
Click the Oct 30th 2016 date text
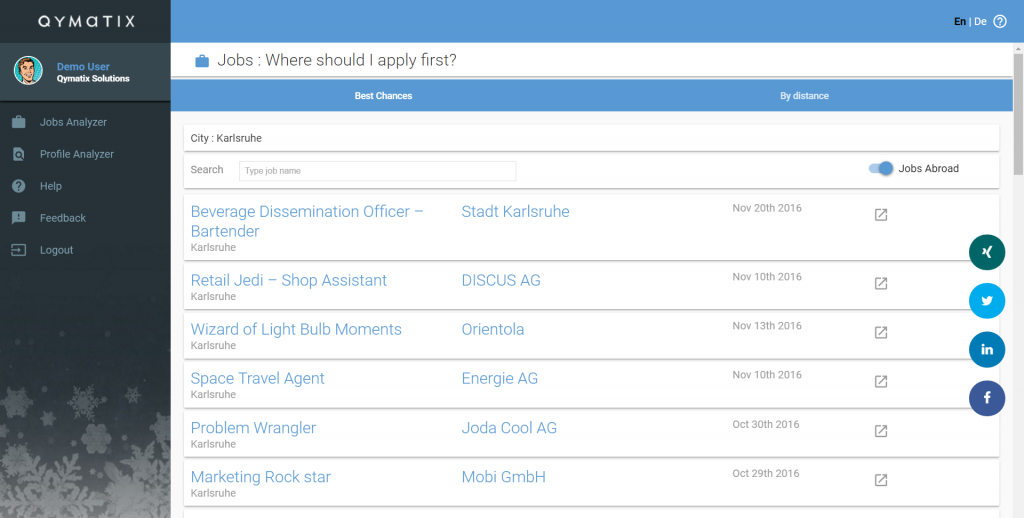coord(765,424)
